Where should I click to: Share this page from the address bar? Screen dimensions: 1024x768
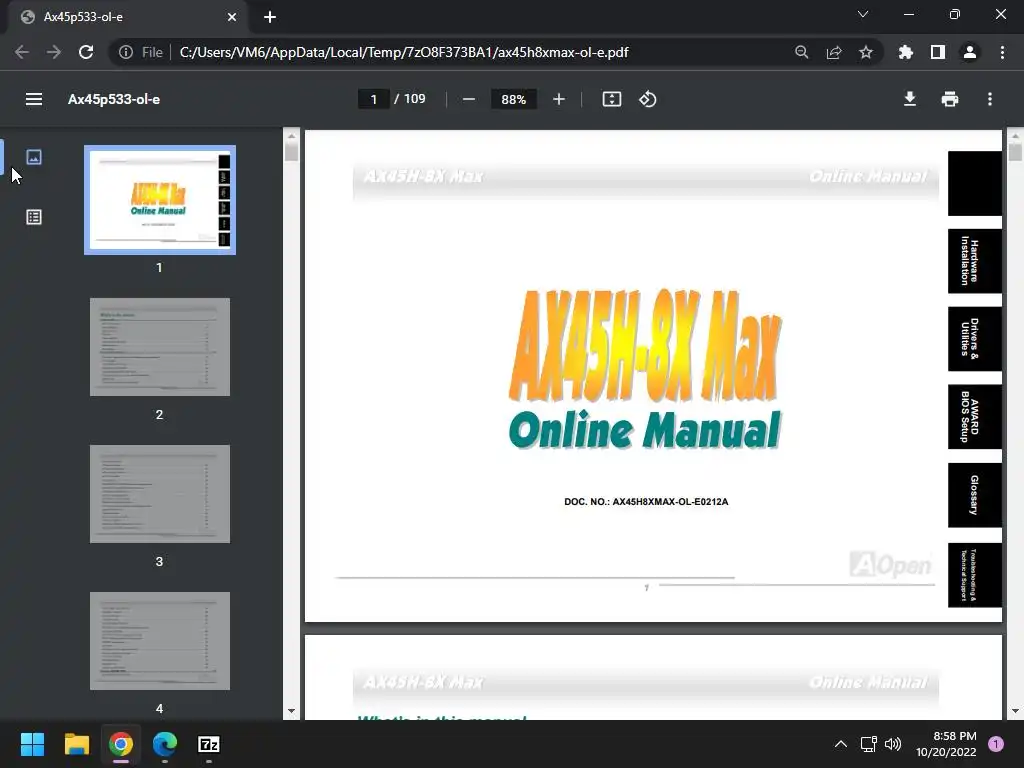(834, 52)
